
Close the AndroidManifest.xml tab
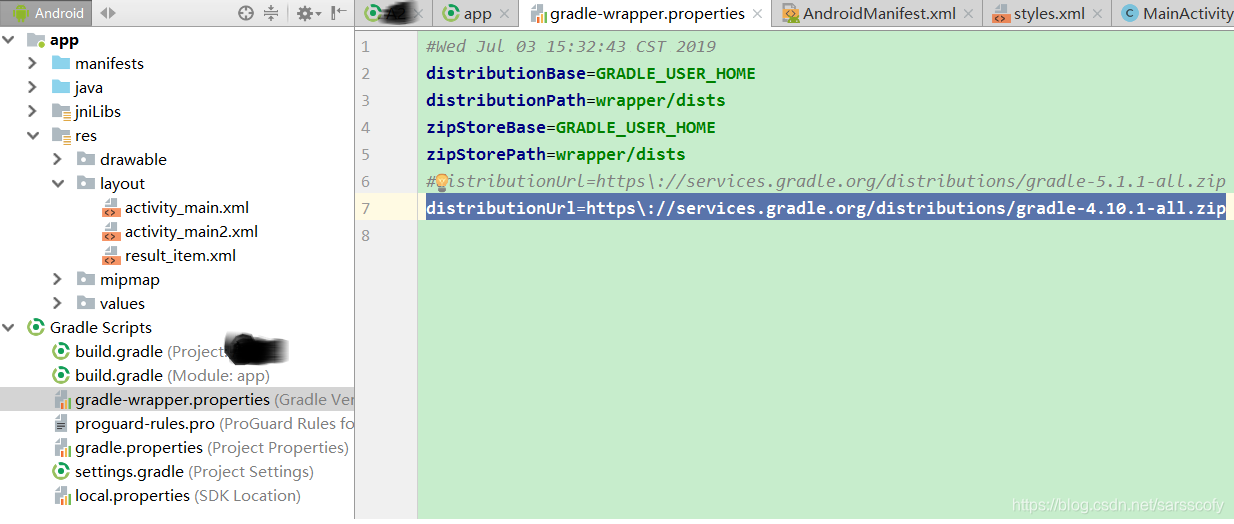tap(968, 14)
